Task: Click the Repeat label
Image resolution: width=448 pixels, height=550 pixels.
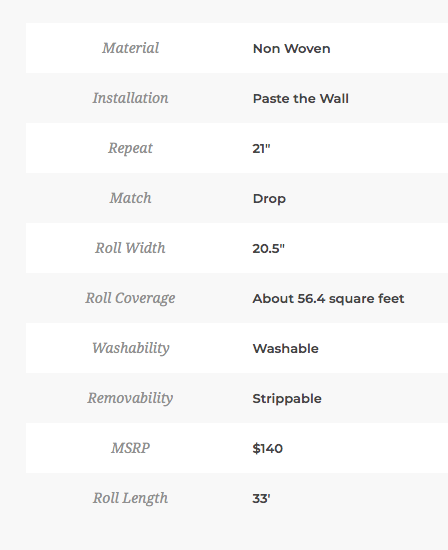Action: (x=131, y=148)
